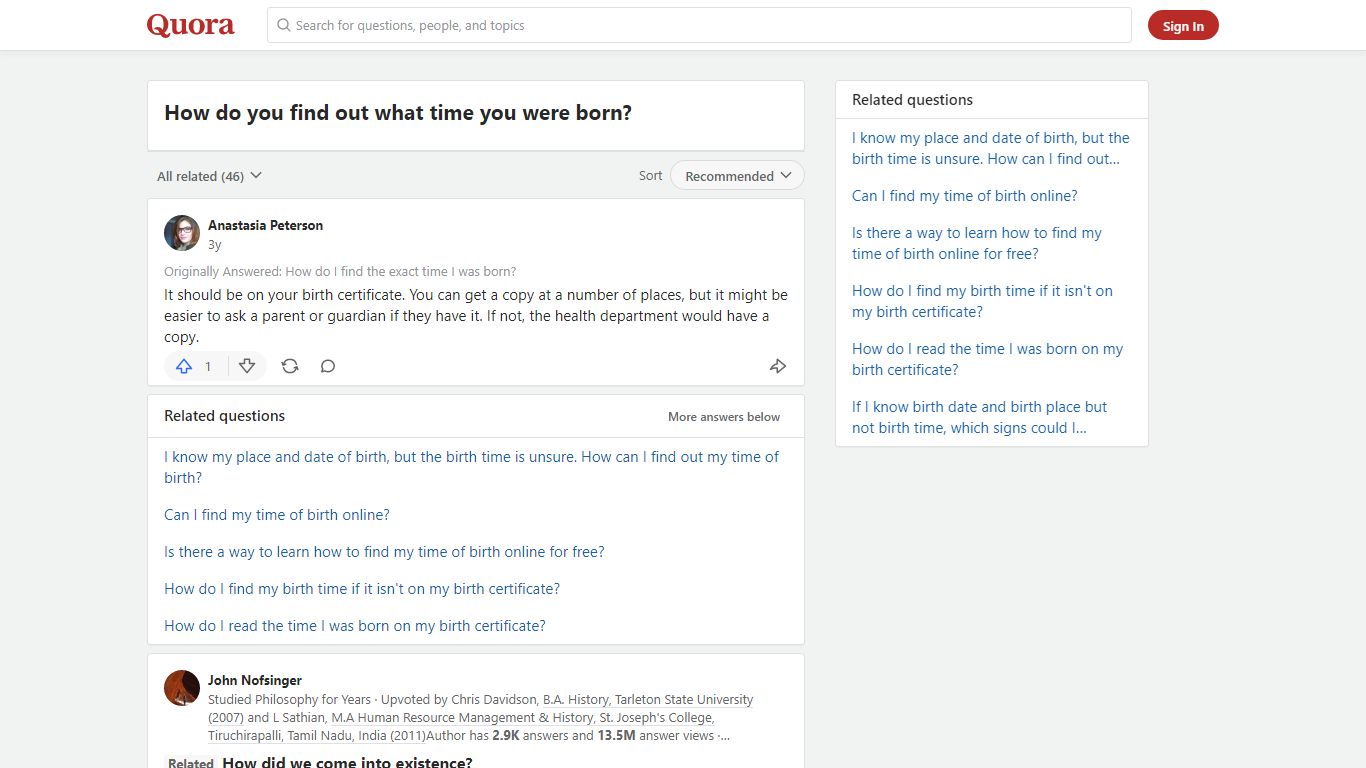Open center link 'Can I find my time of birth online?'
The width and height of the screenshot is (1366, 768).
[x=277, y=515]
